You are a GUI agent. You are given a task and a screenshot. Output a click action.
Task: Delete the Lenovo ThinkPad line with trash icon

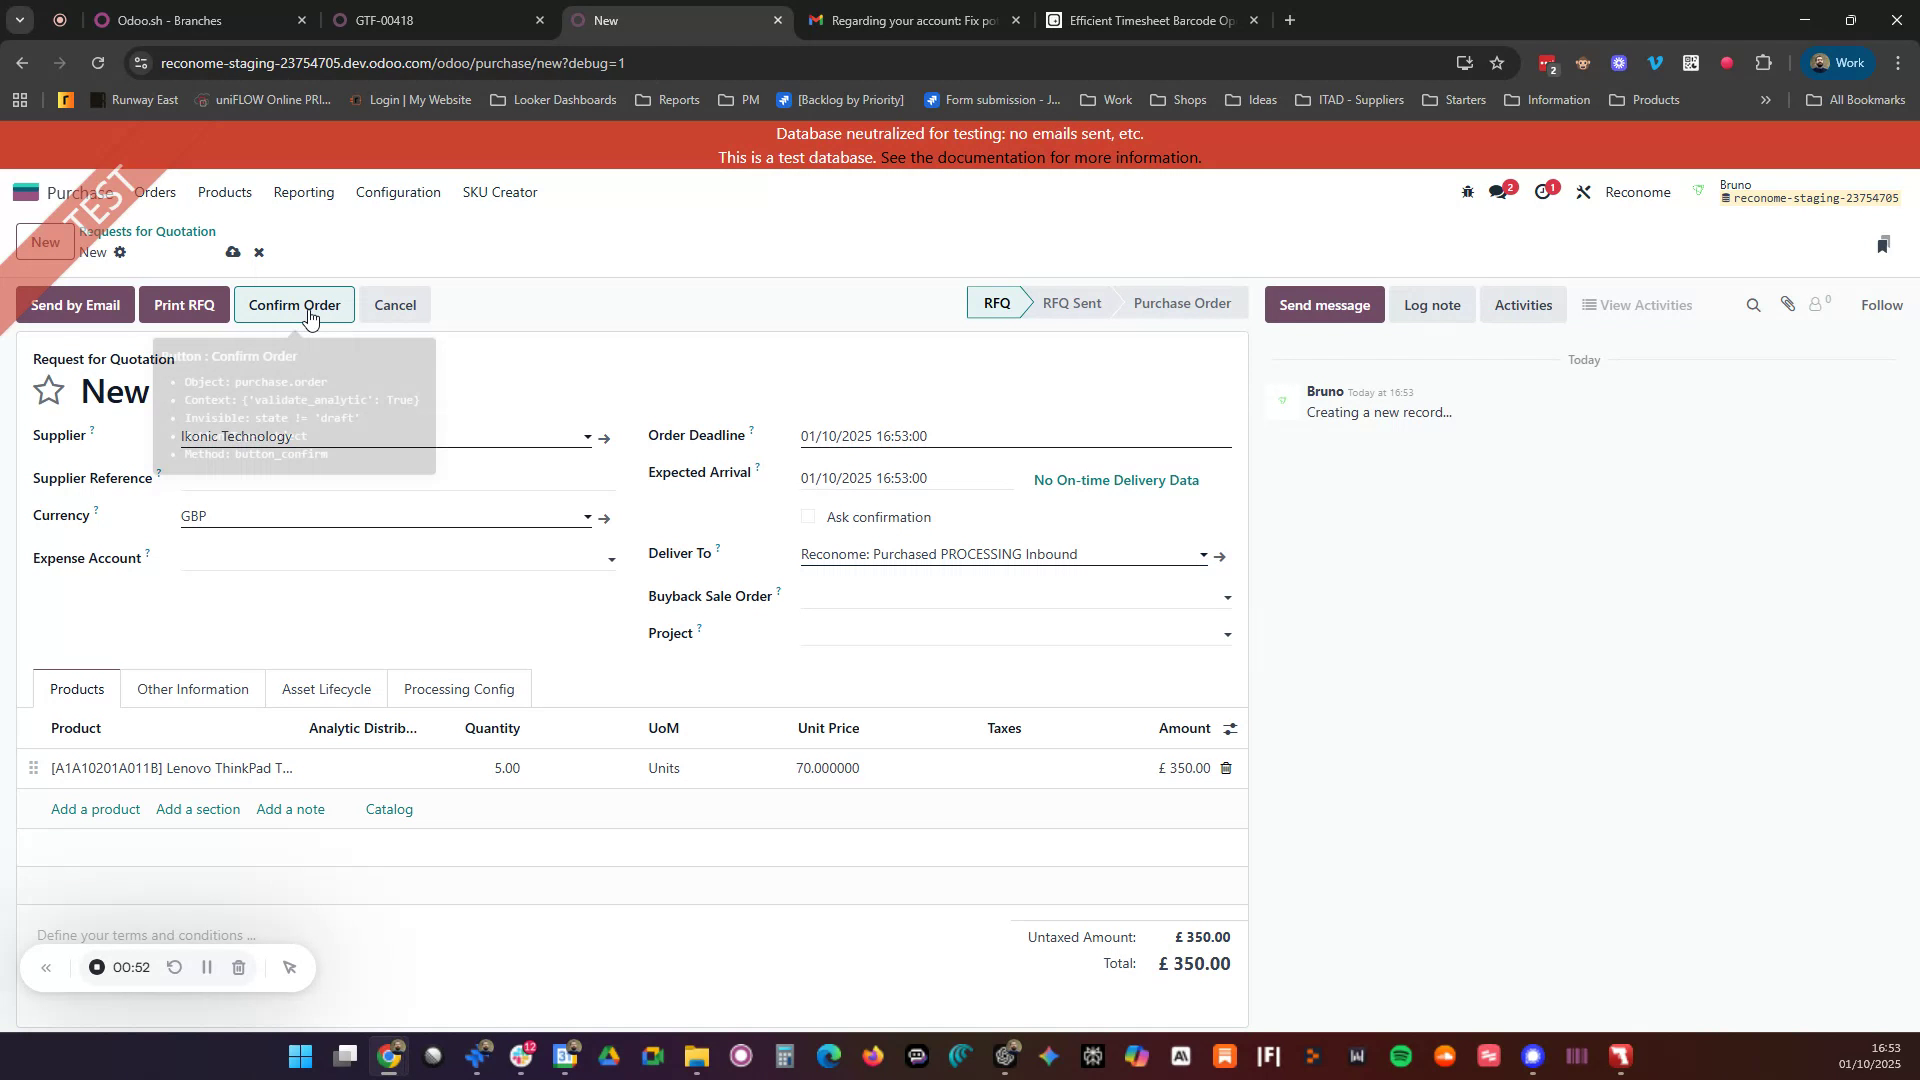coord(1225,768)
